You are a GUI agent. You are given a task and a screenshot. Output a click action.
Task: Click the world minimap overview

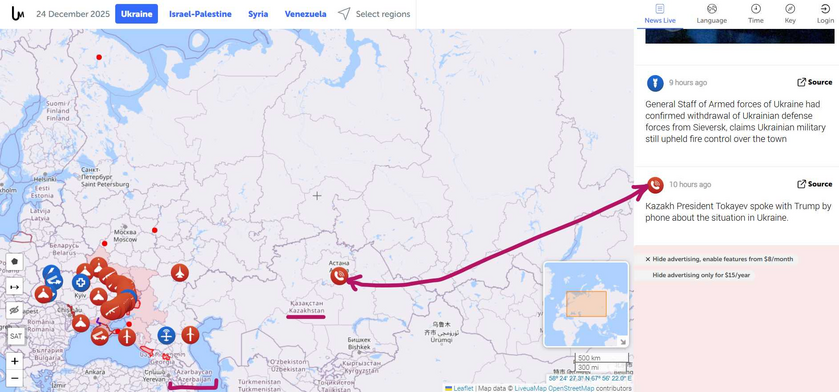pyautogui.click(x=586, y=304)
